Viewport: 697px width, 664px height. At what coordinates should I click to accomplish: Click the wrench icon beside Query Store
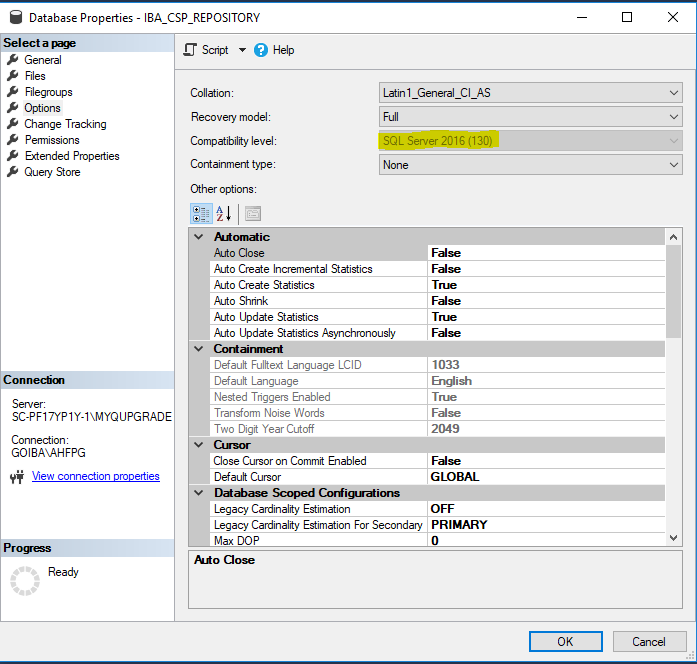(x=13, y=172)
